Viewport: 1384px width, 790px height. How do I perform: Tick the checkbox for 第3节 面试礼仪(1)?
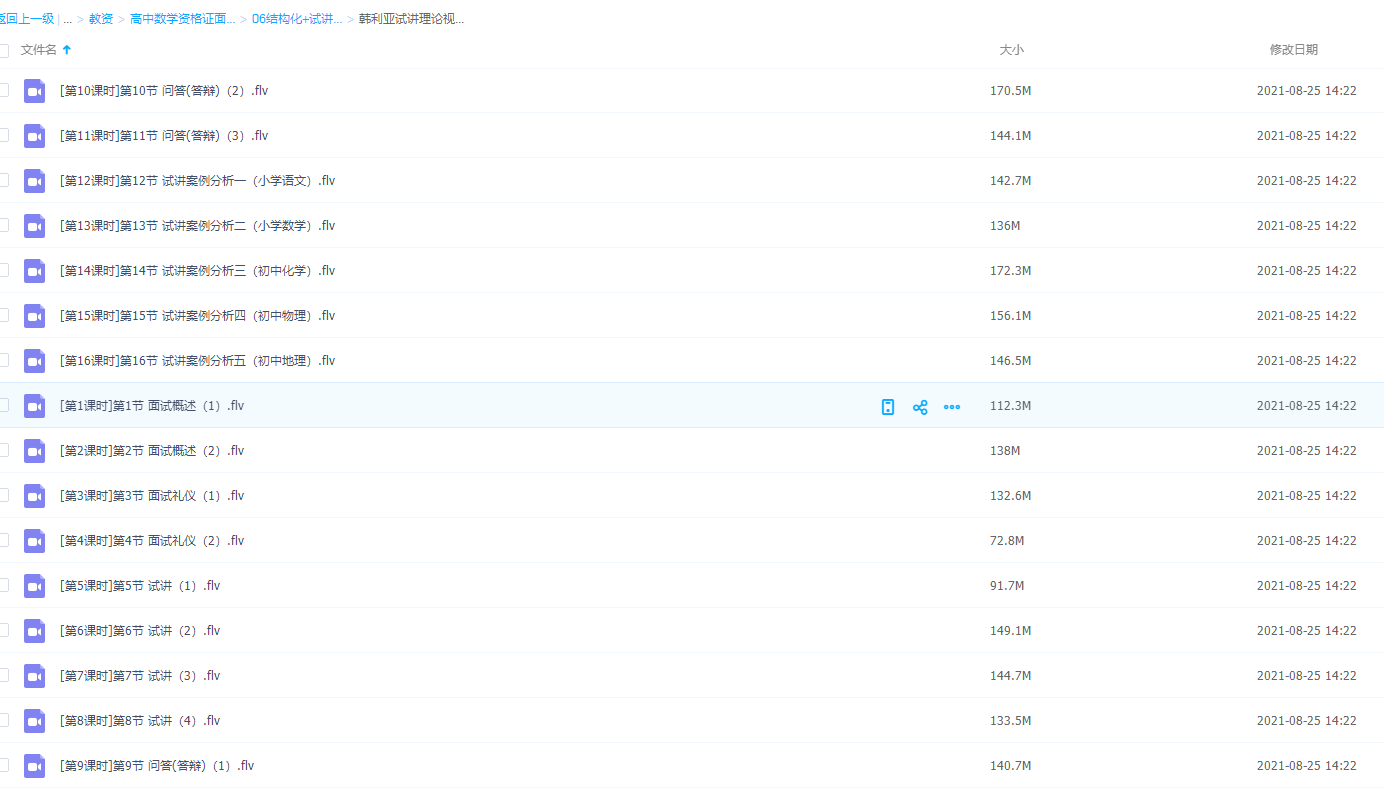tap(4, 495)
